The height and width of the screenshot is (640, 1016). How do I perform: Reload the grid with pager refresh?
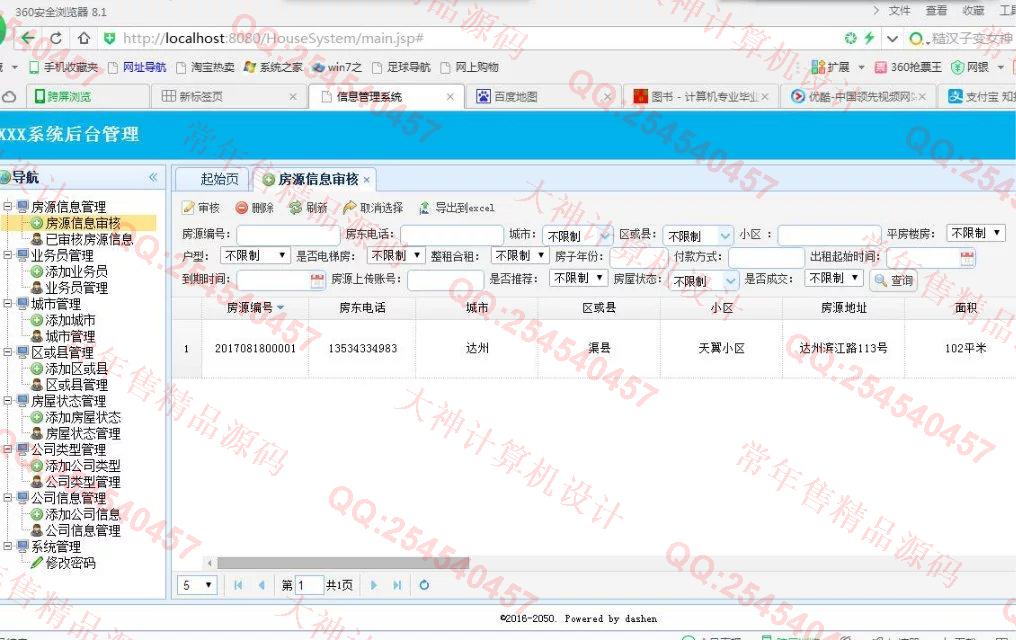[x=424, y=586]
